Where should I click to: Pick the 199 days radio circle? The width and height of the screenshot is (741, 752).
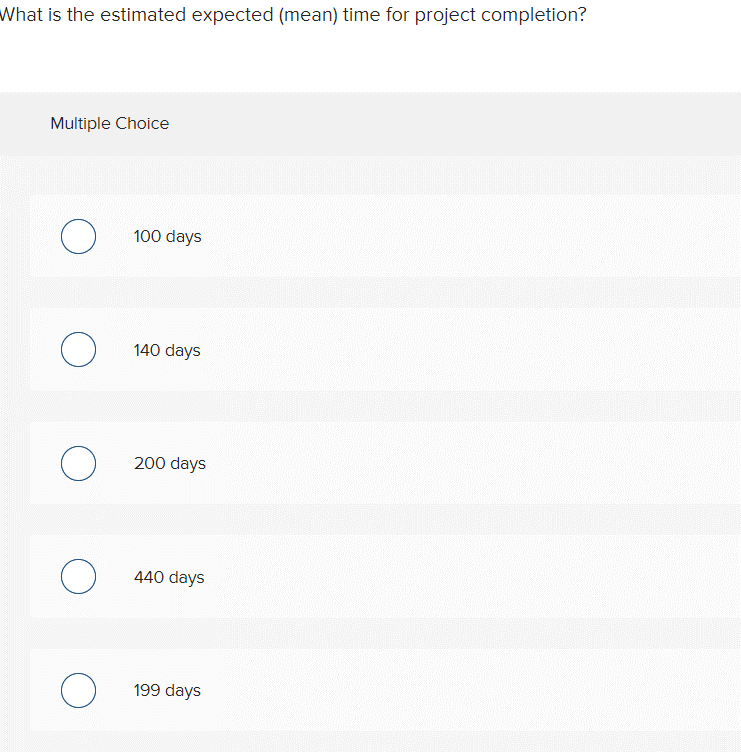(x=78, y=691)
